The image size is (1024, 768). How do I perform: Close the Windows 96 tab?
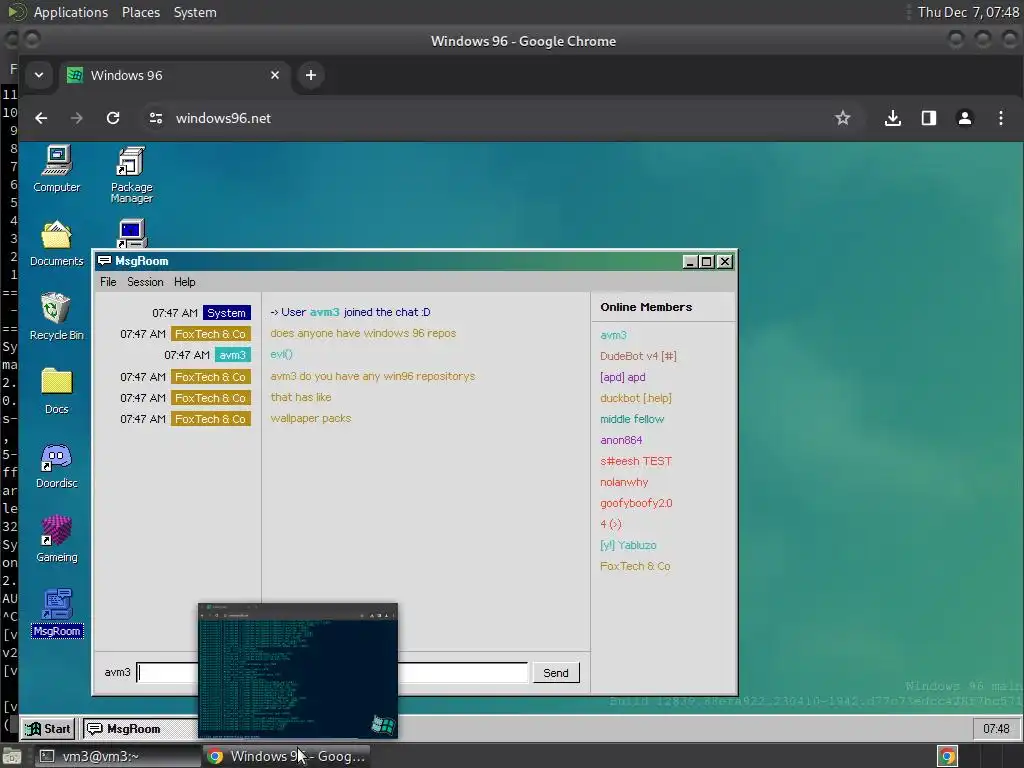[275, 75]
